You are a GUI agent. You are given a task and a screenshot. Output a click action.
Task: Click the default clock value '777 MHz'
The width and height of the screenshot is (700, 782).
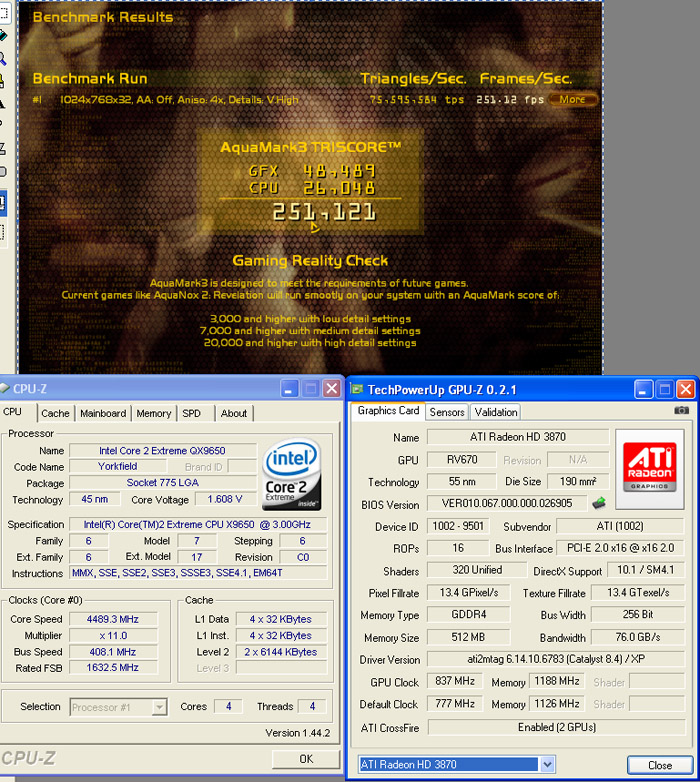tap(455, 703)
